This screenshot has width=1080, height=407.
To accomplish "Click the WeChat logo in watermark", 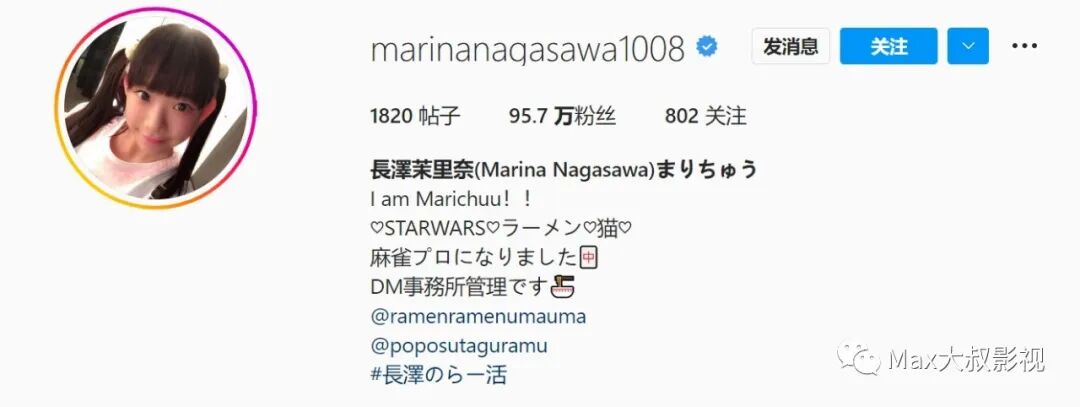I will [858, 359].
